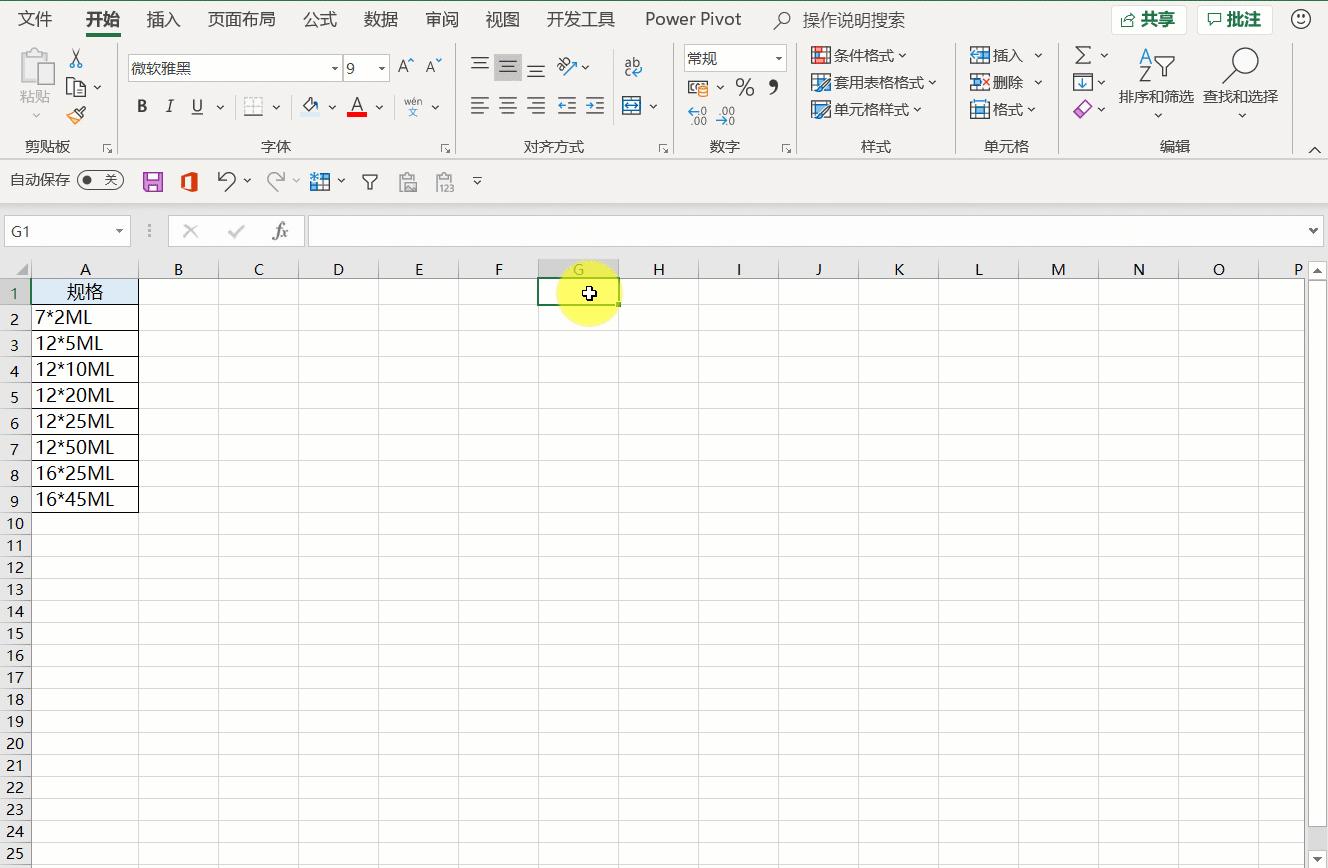Switch to the 数据 ribbon tab
Image resolution: width=1328 pixels, height=868 pixels.
tap(381, 19)
